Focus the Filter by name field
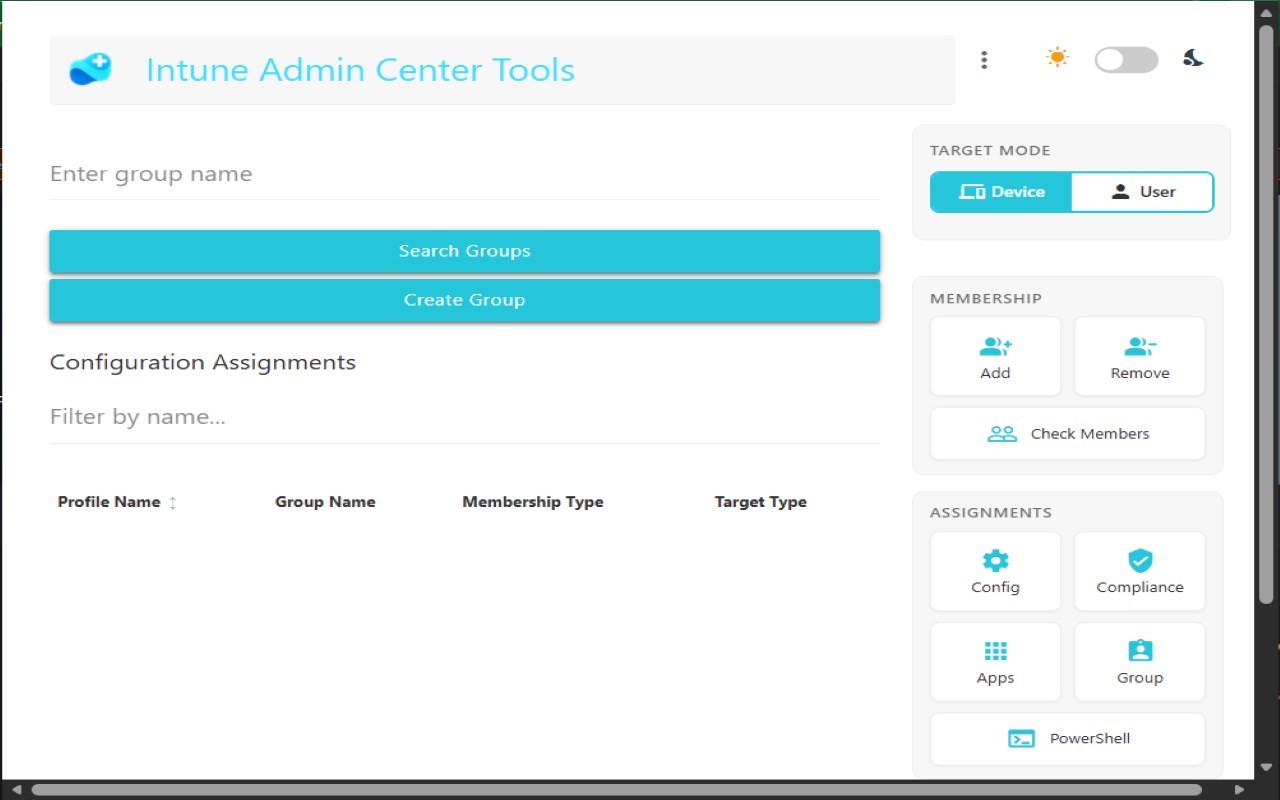Image resolution: width=1280 pixels, height=800 pixels. tap(465, 418)
